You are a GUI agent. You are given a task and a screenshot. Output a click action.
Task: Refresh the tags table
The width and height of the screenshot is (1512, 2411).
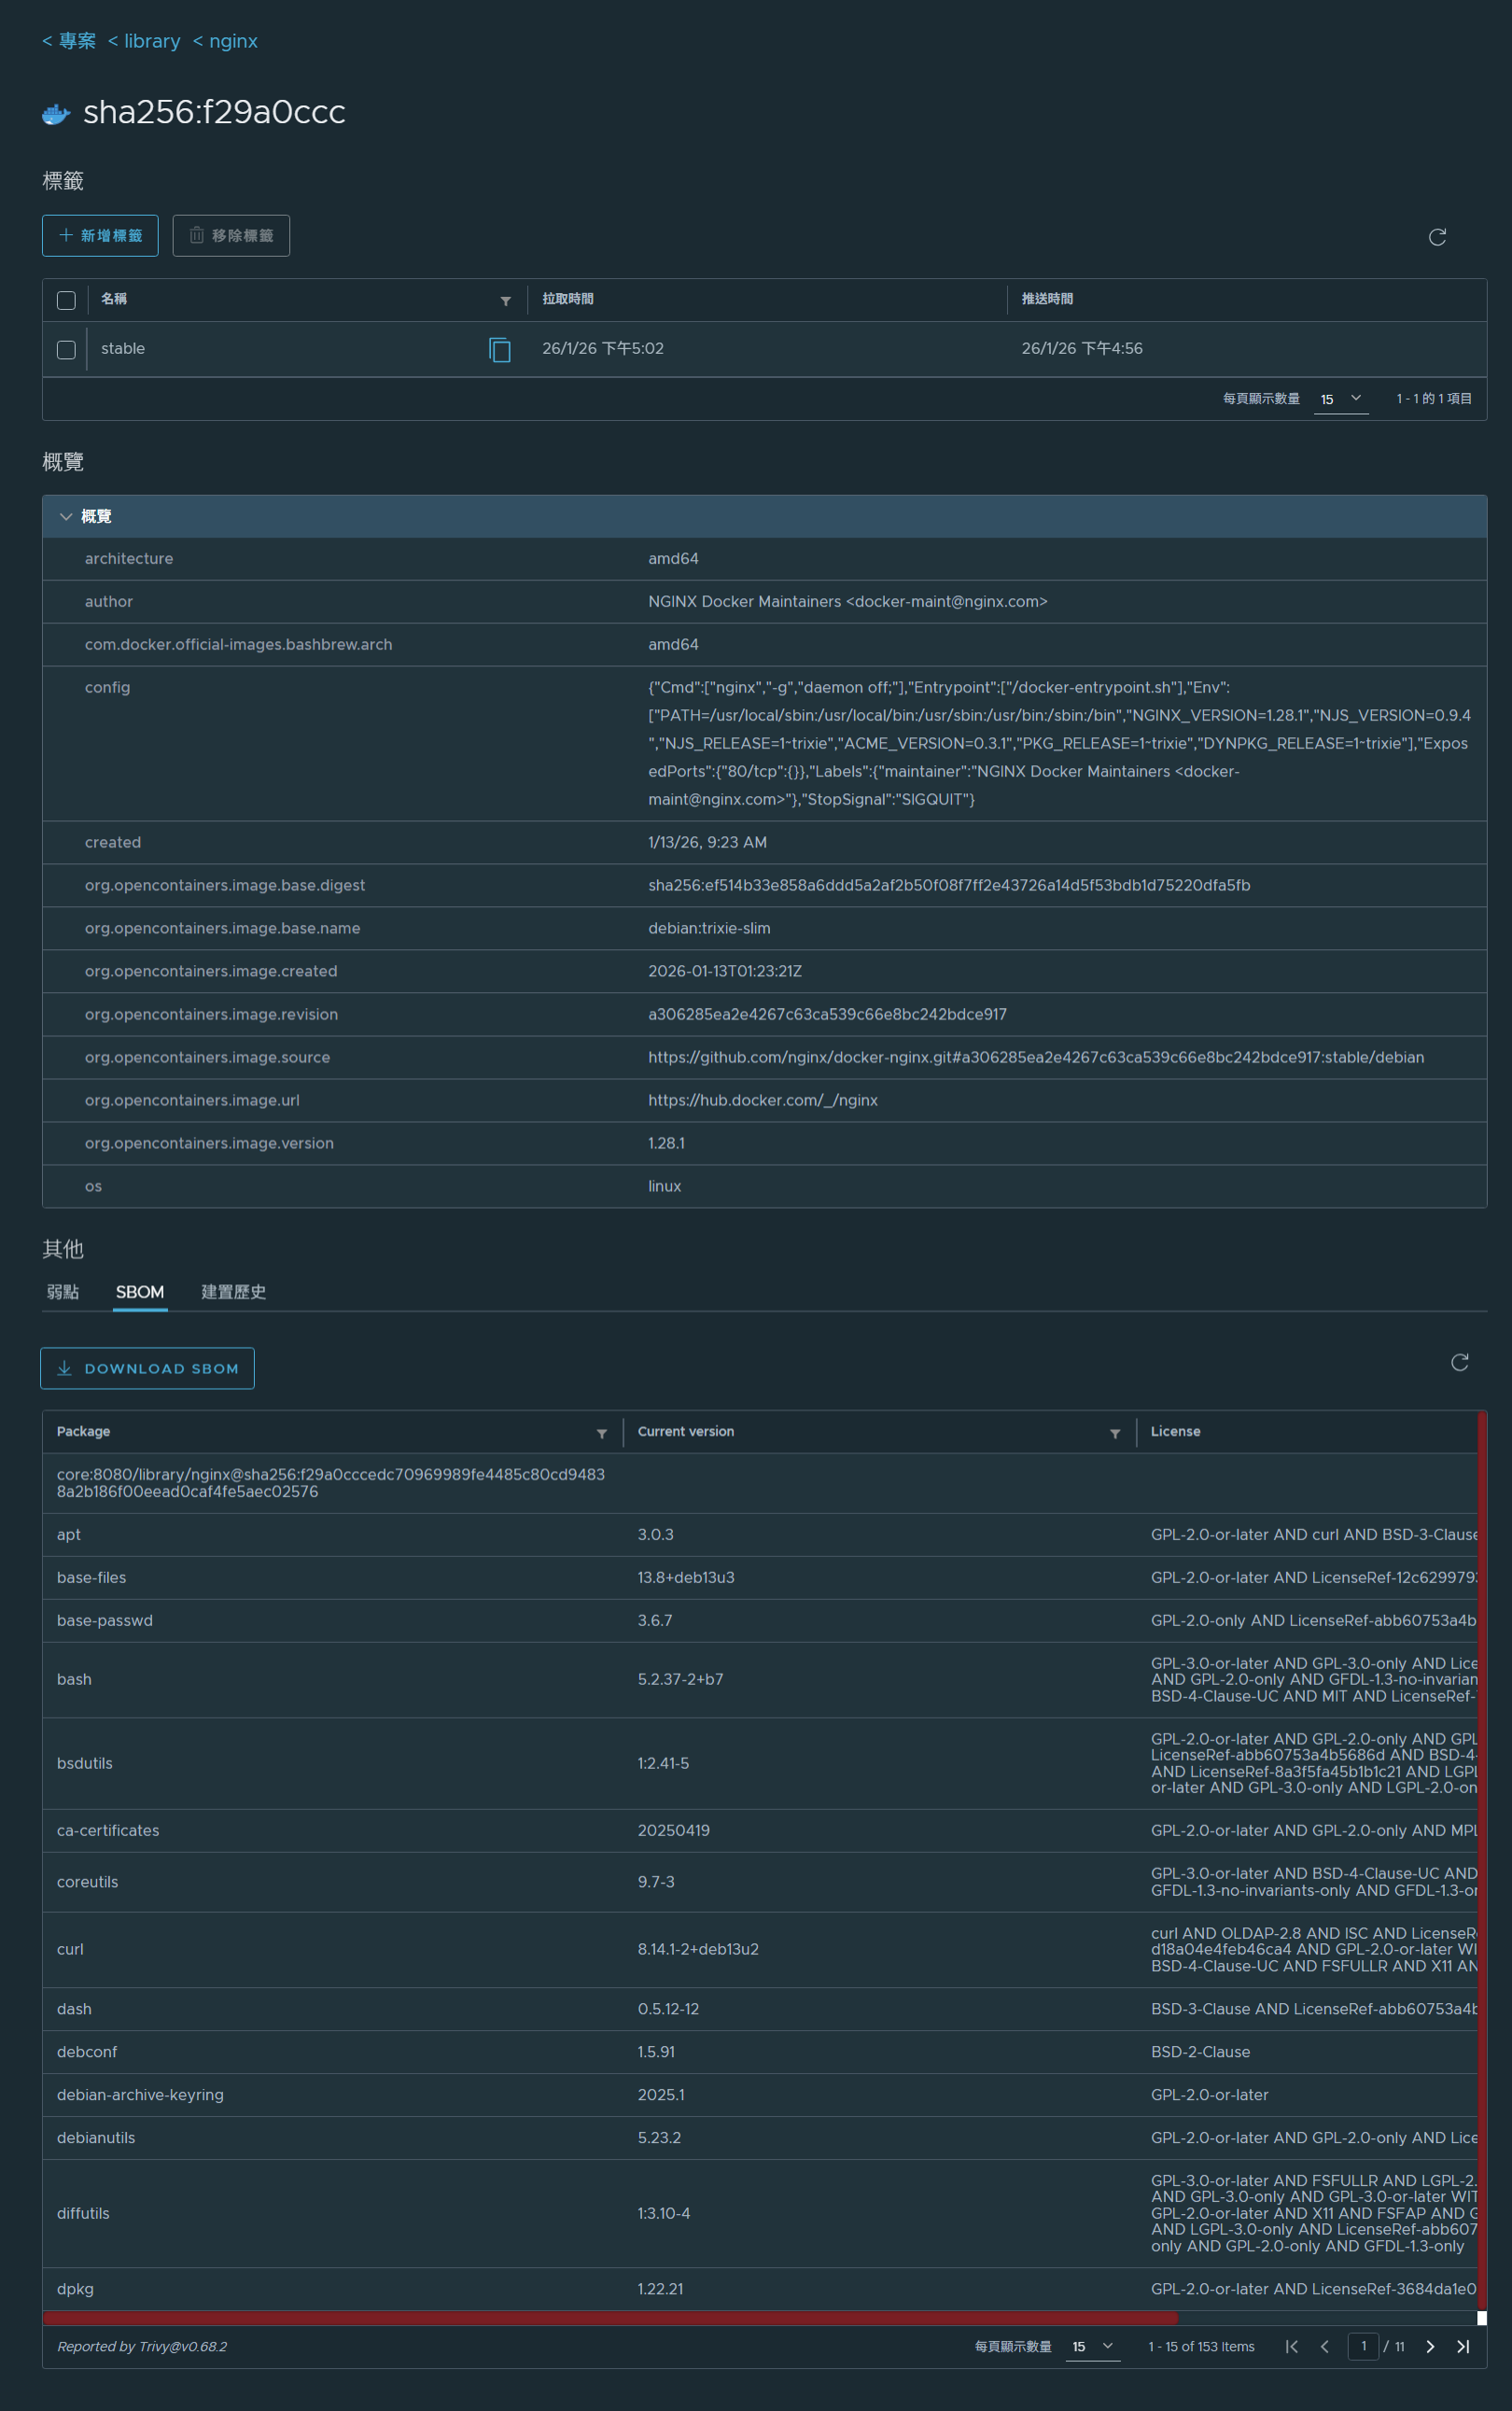(1437, 237)
